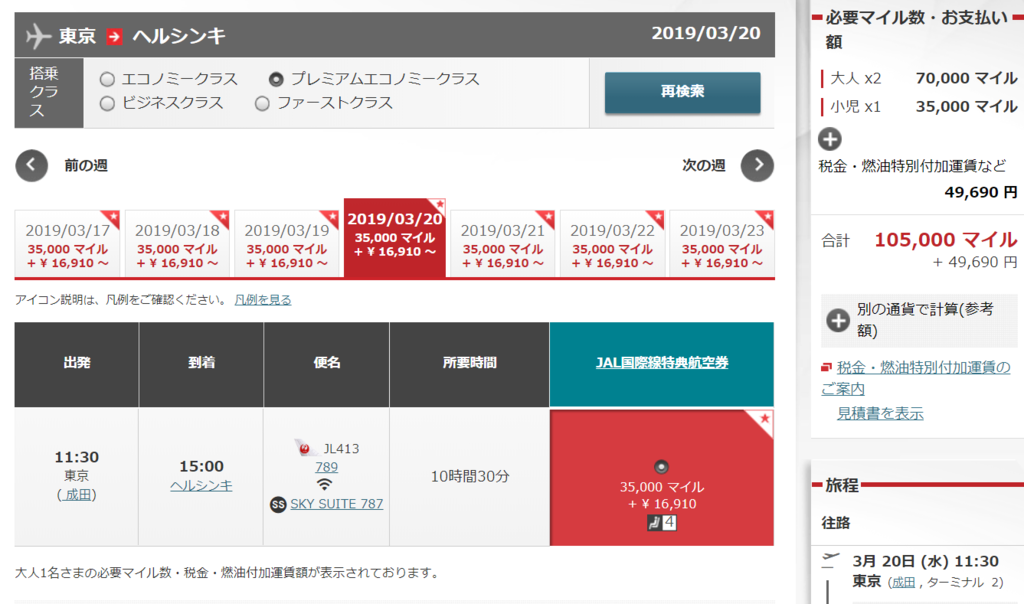This screenshot has width=1024, height=604.
Task: Click the 11:30 departure time
Action: click(x=76, y=457)
